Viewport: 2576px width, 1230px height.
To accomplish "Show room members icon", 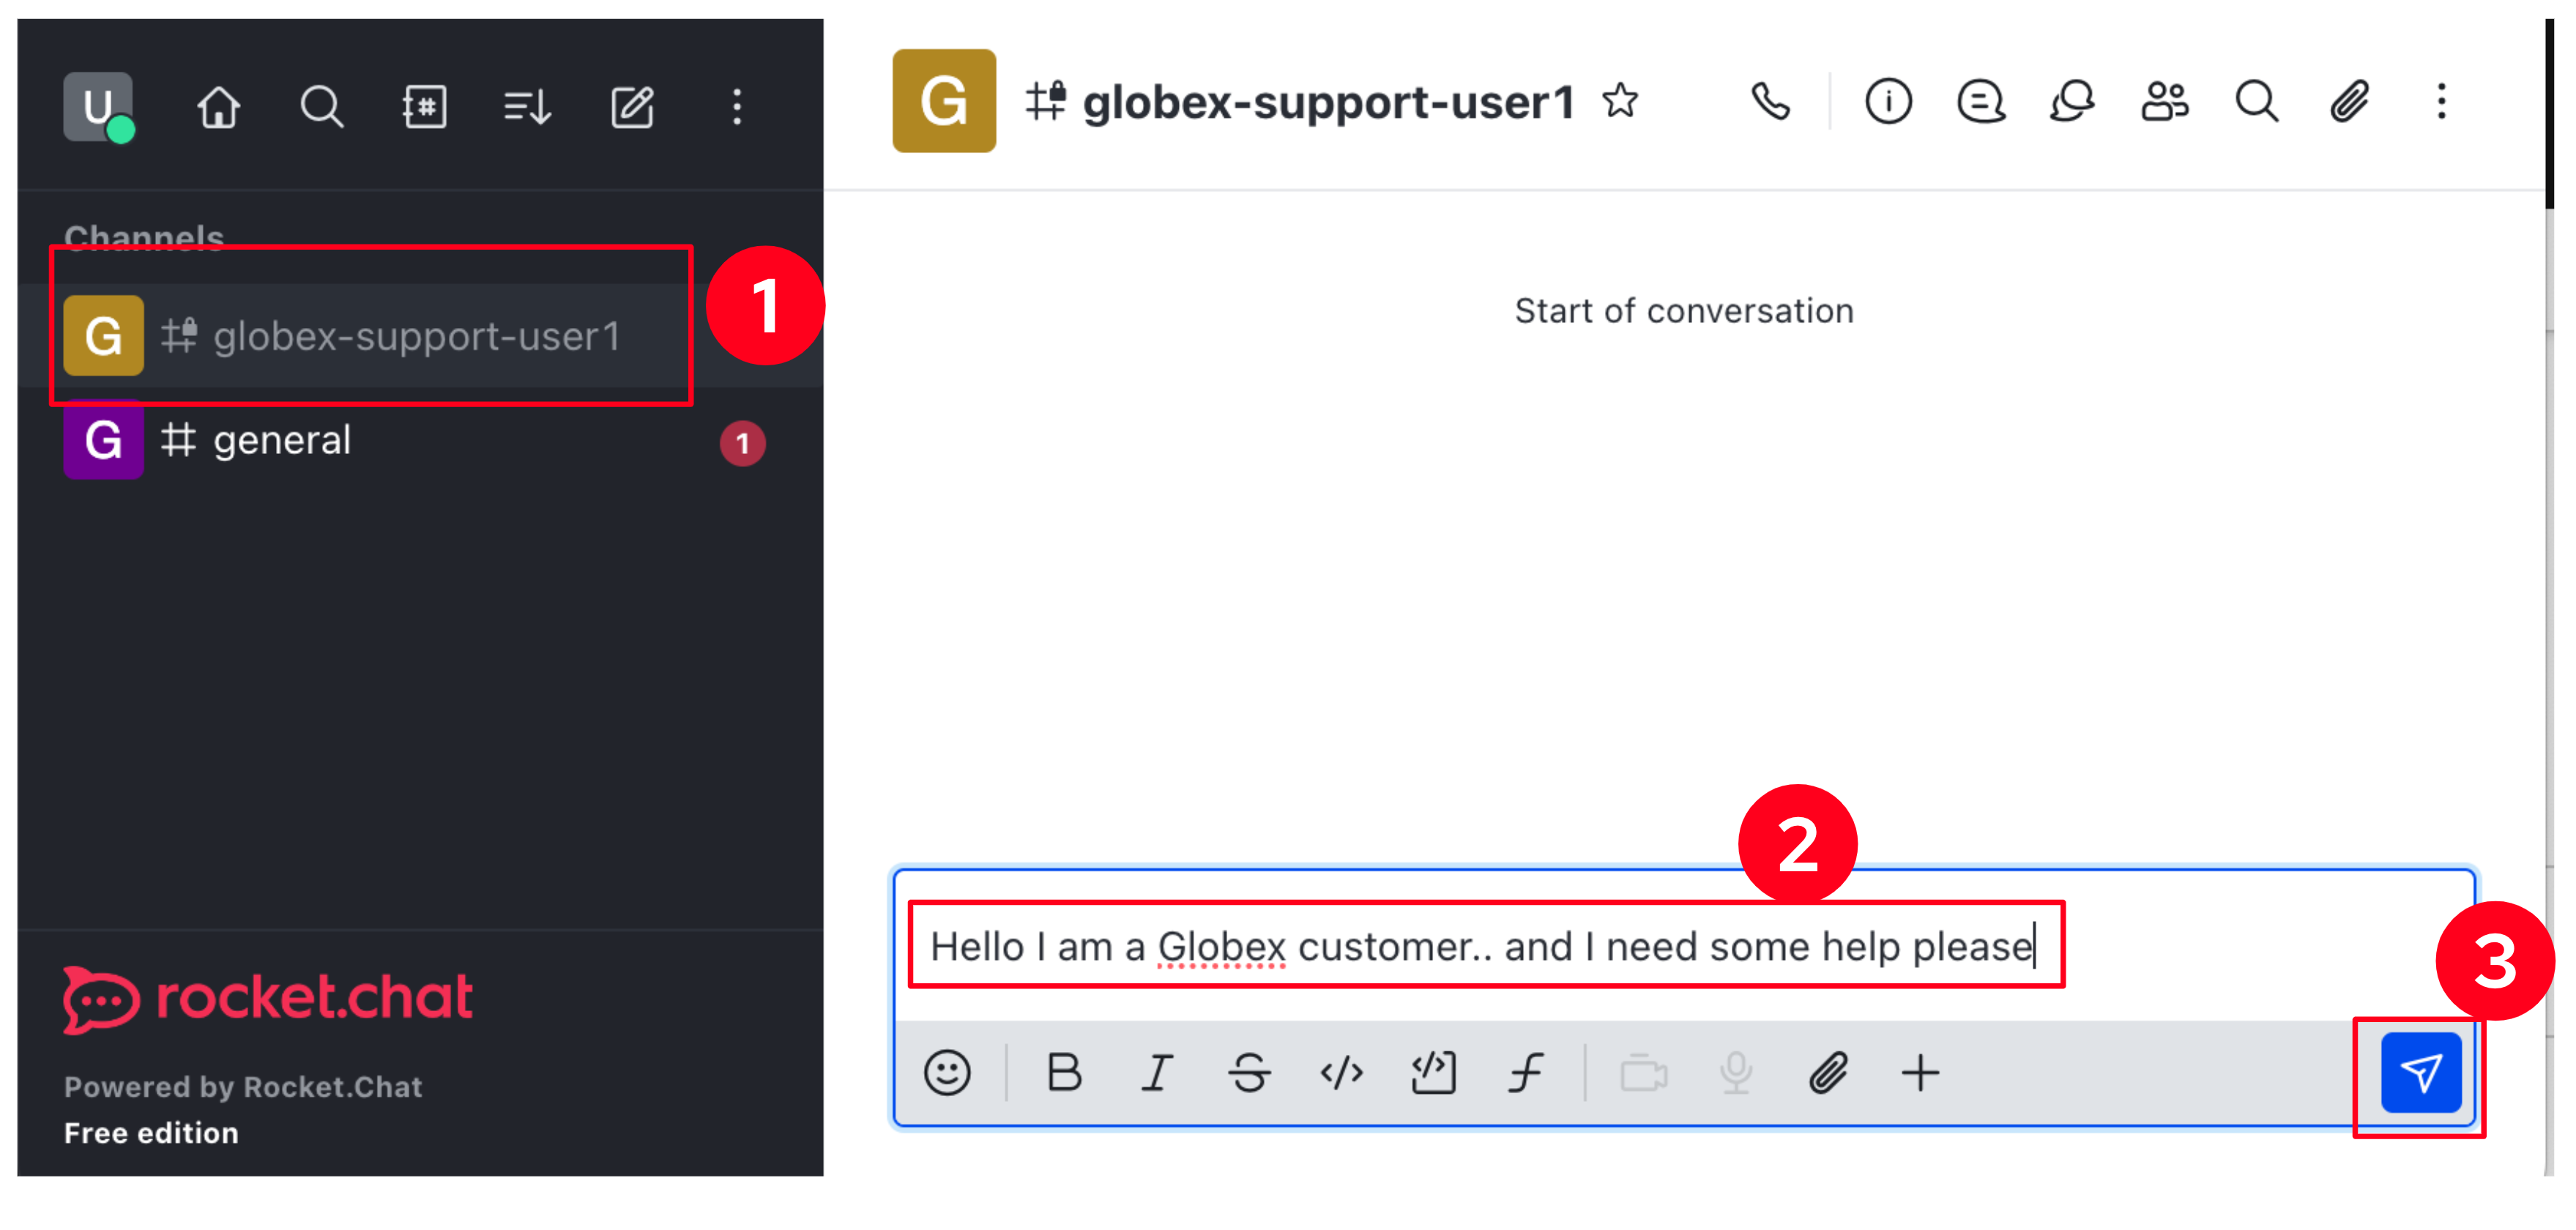I will pyautogui.click(x=2165, y=101).
